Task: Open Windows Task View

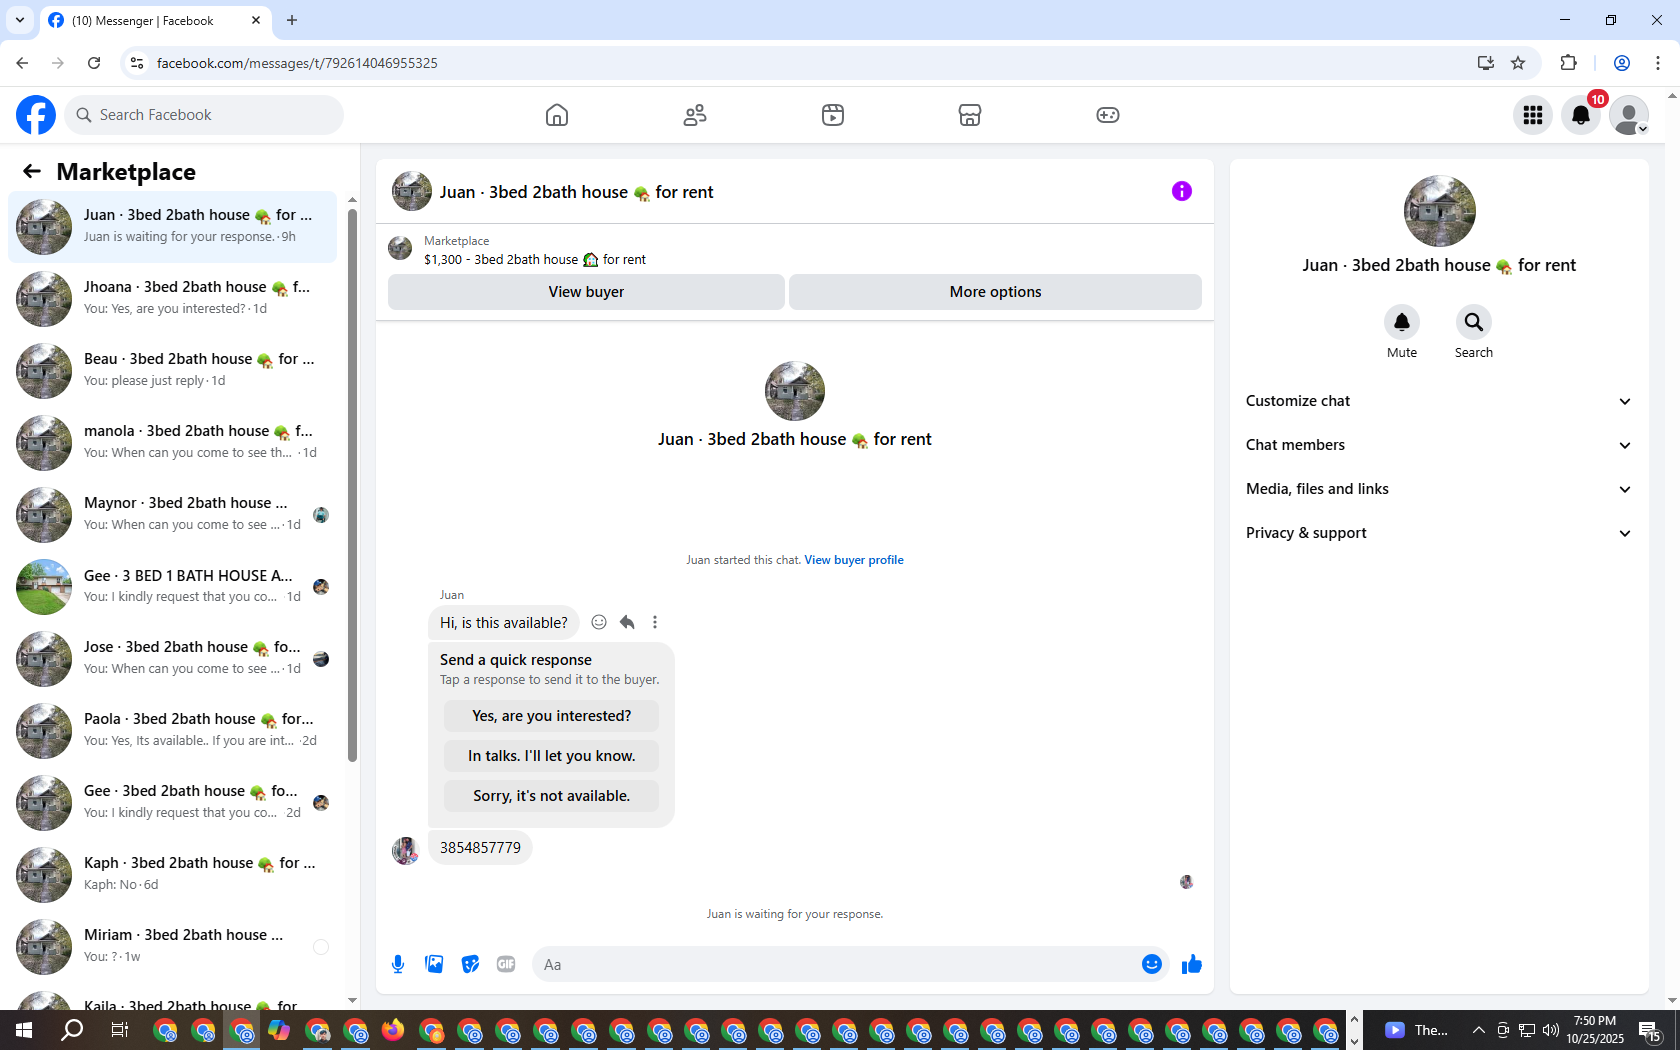Action: coord(119,1030)
